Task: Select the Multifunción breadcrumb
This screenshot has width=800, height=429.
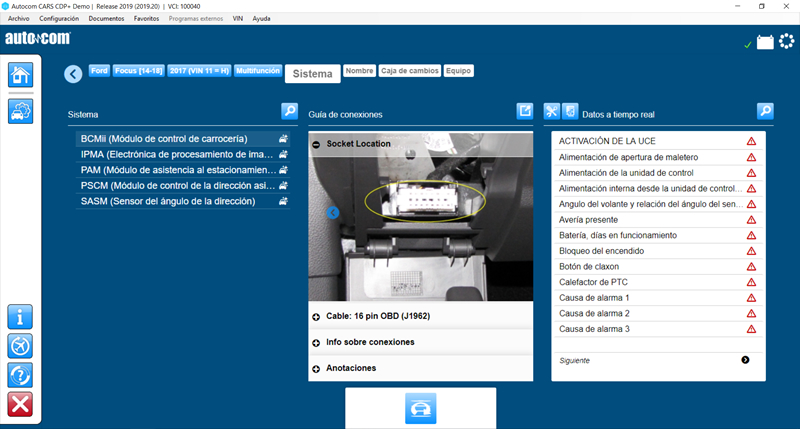Action: 258,71
